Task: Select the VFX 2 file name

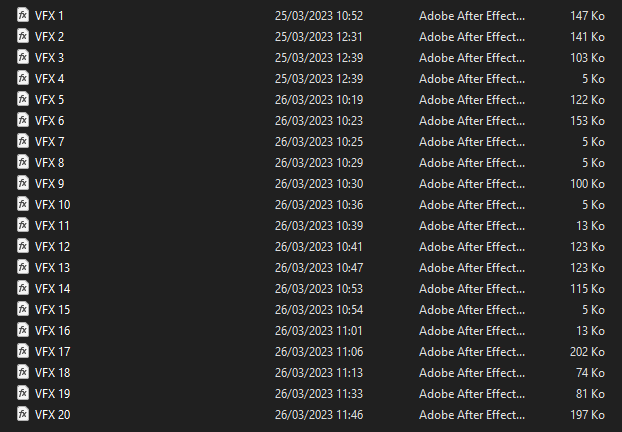Action: tap(49, 36)
